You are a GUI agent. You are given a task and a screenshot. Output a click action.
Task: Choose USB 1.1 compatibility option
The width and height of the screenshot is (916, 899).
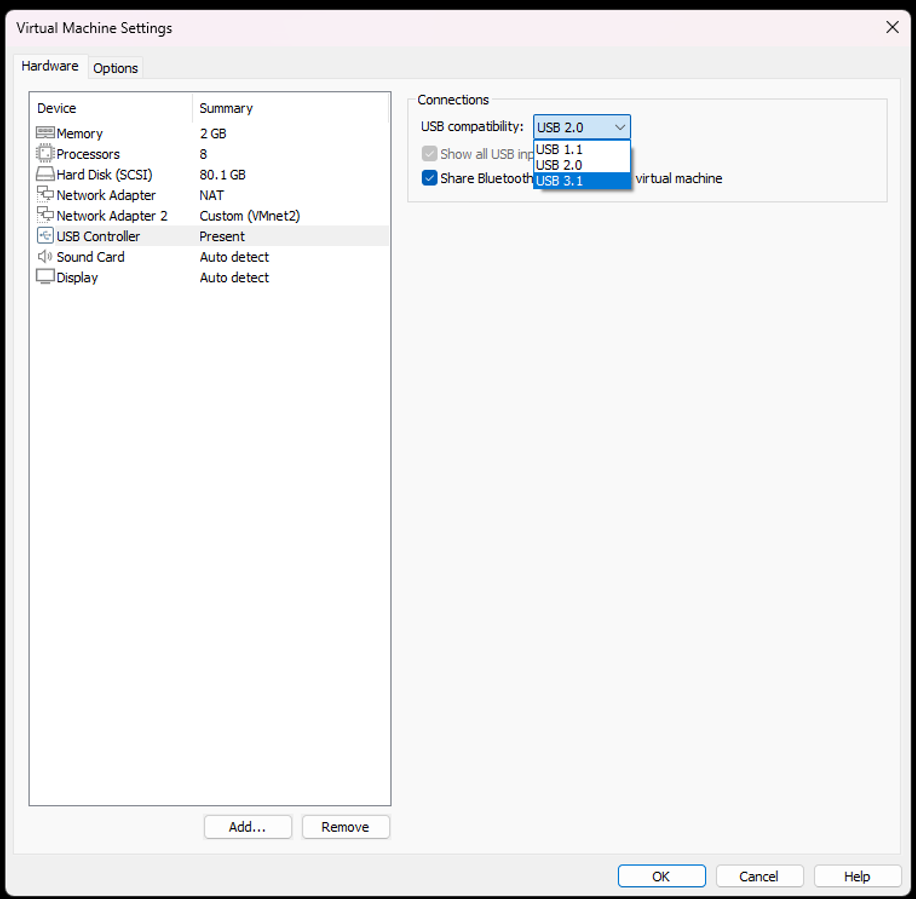point(560,149)
